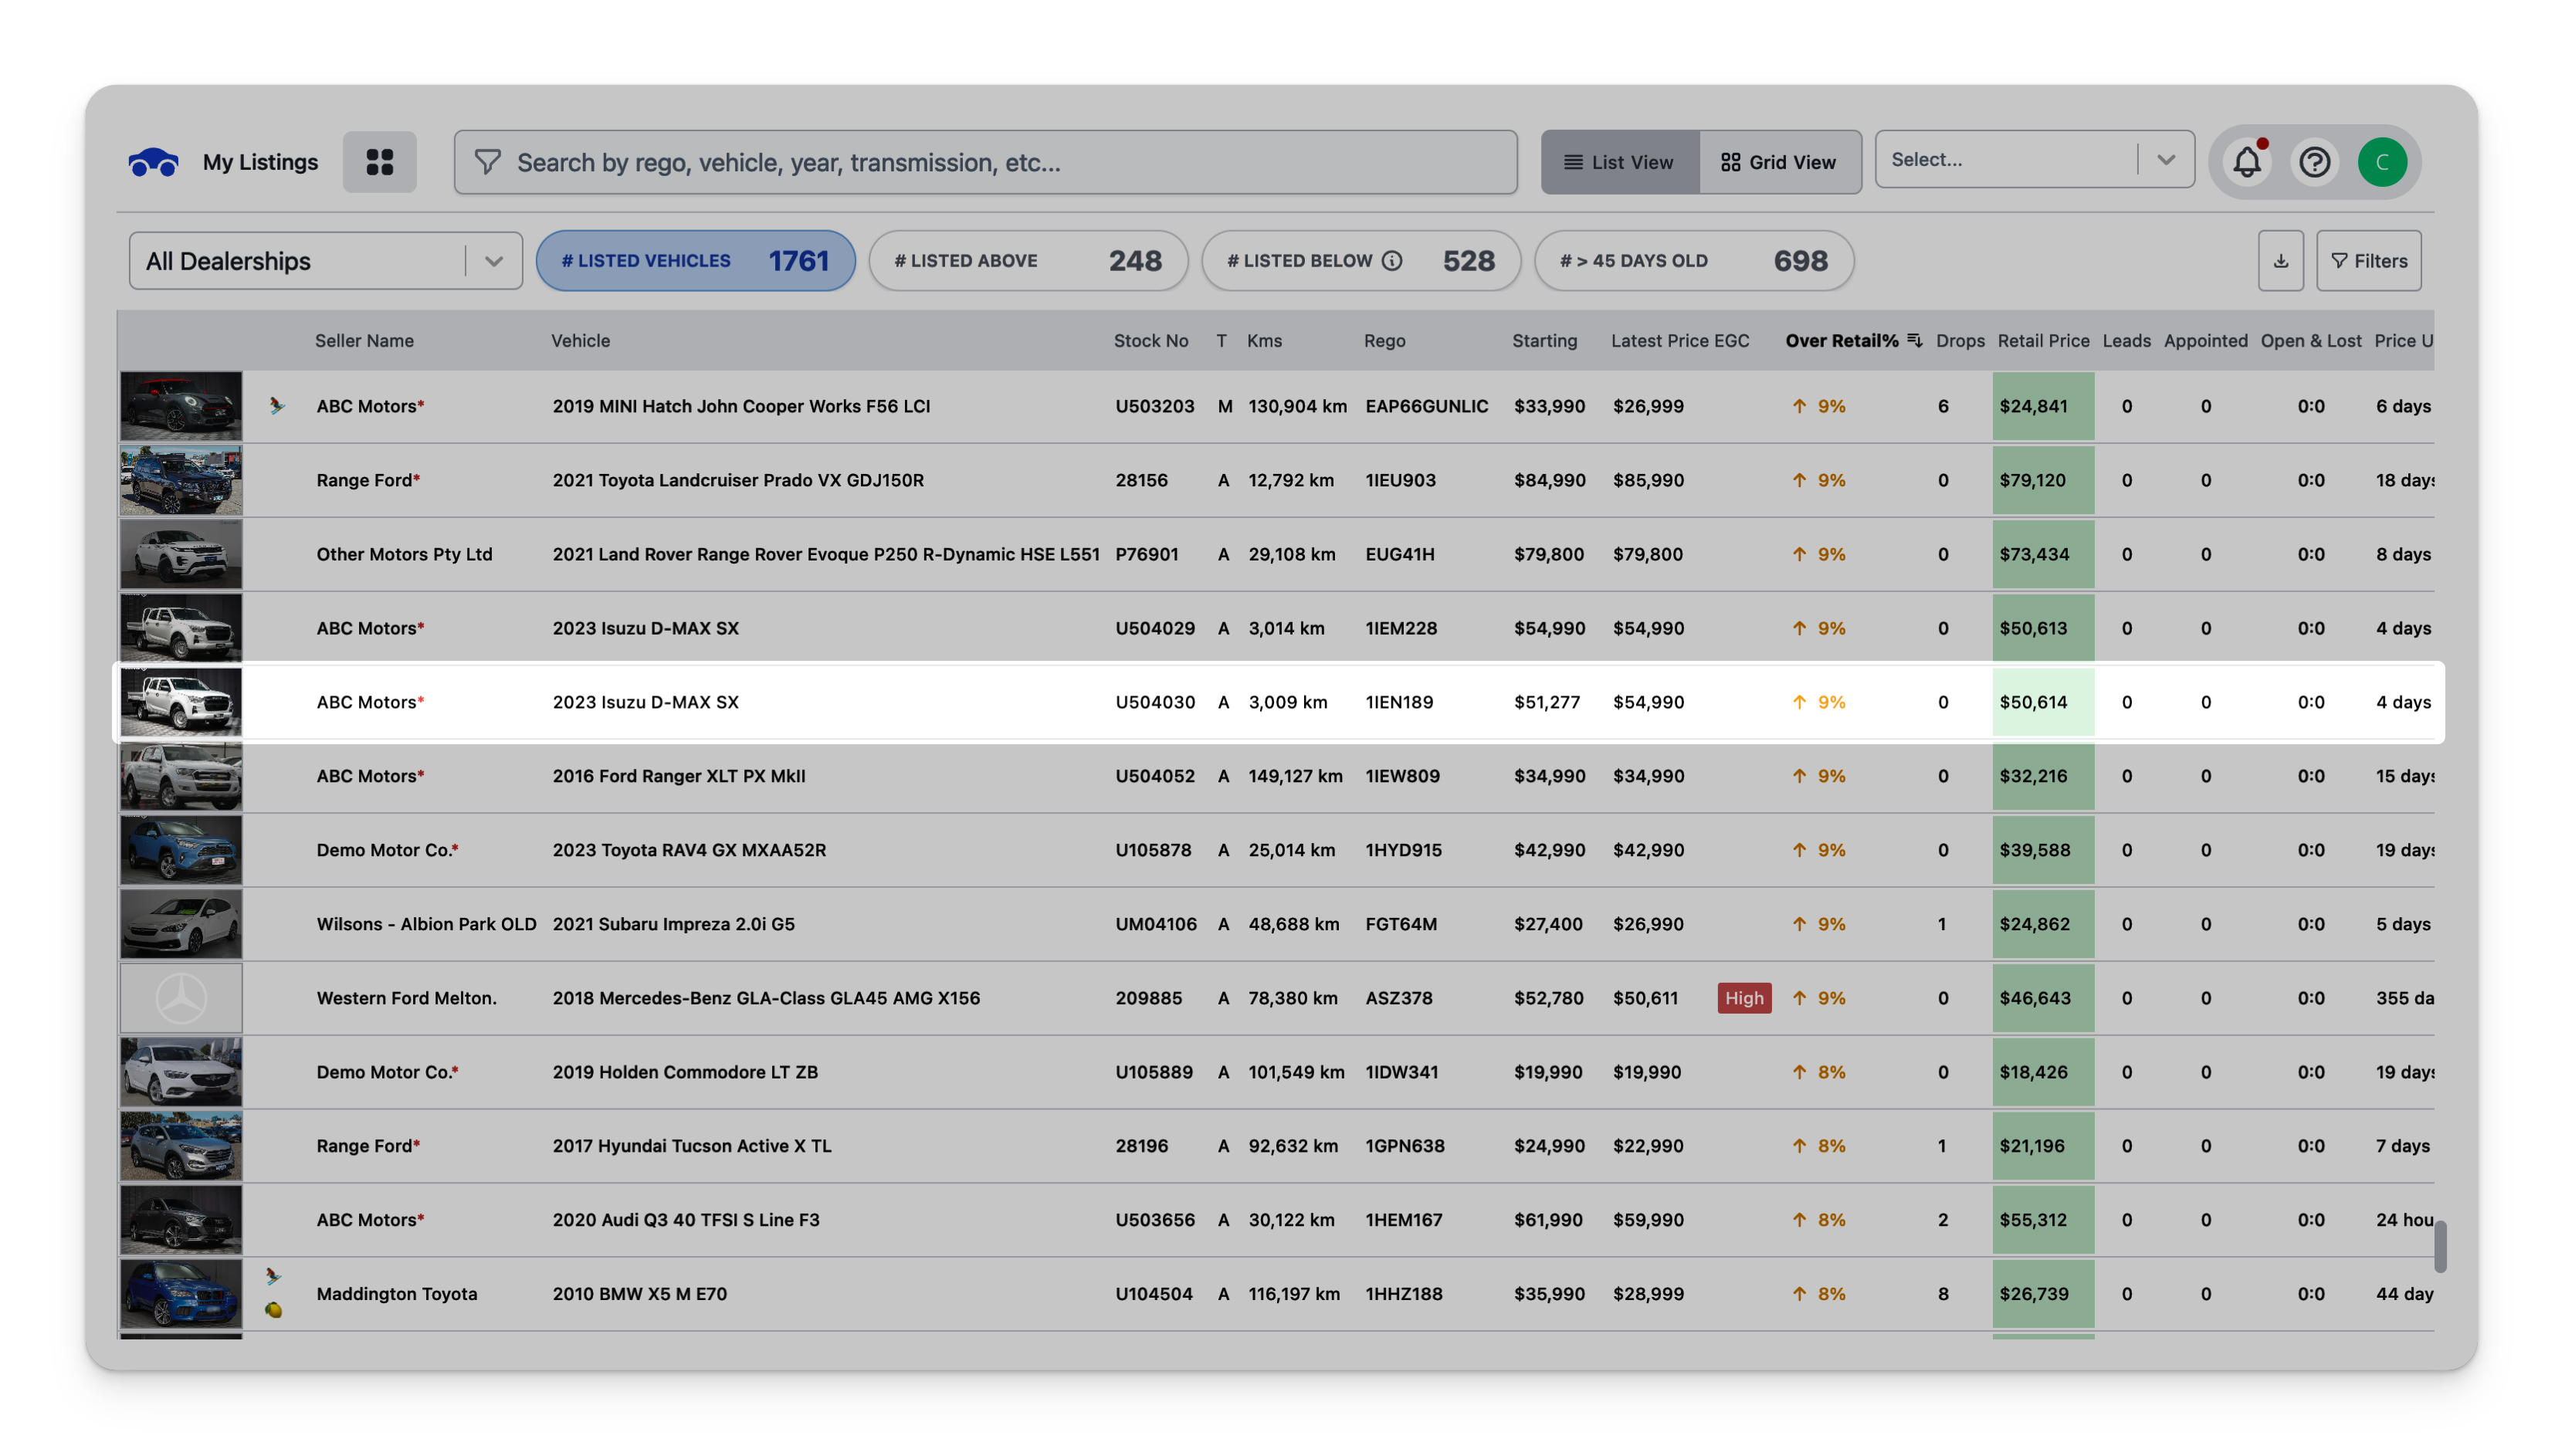This screenshot has width=2565, height=1456.
Task: Click the info icon beside Listed Below
Action: tap(1392, 261)
